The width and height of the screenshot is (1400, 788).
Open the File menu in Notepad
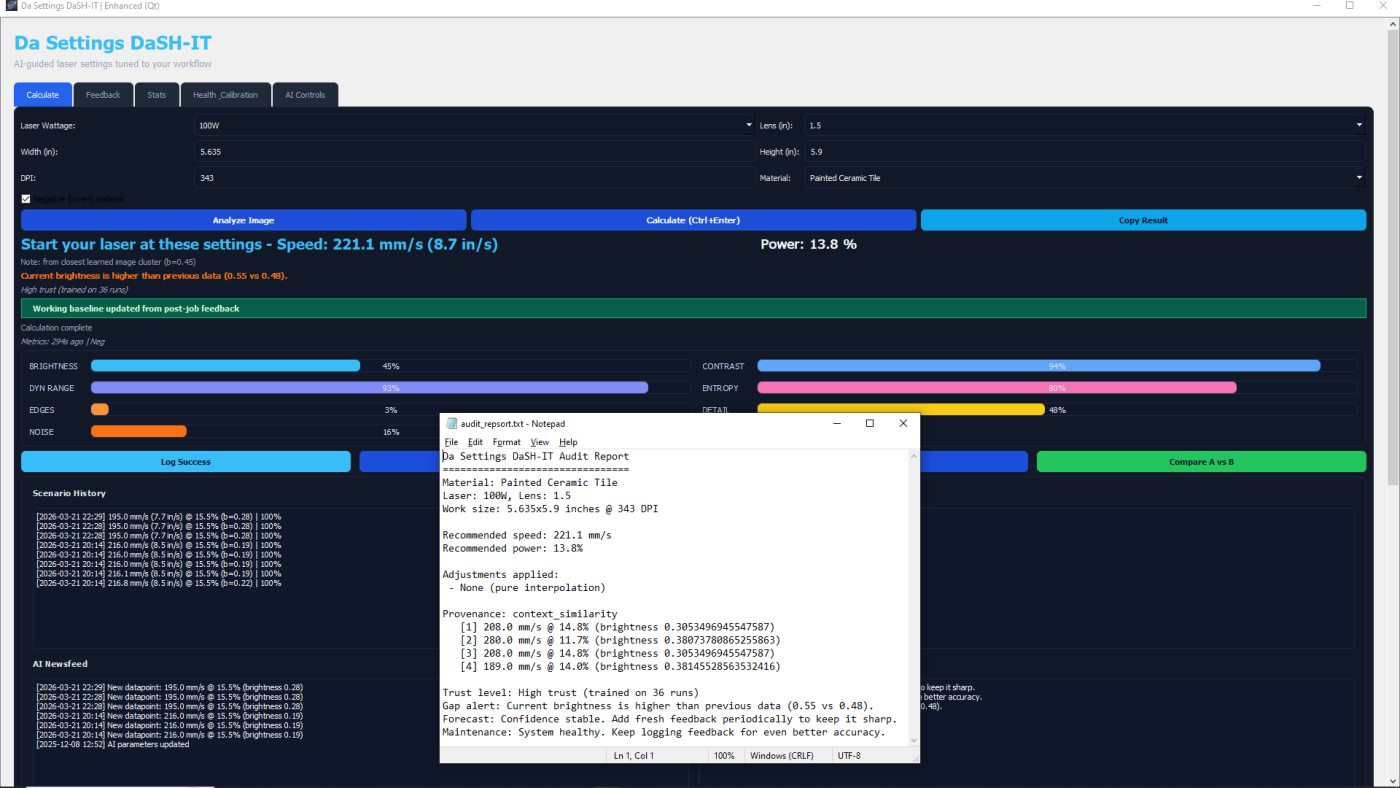[451, 442]
